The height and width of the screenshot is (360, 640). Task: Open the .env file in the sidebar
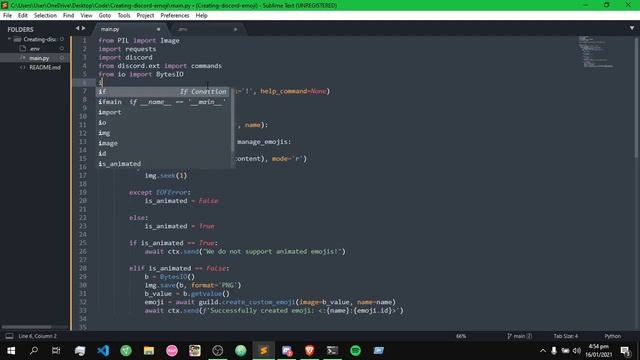(x=35, y=49)
